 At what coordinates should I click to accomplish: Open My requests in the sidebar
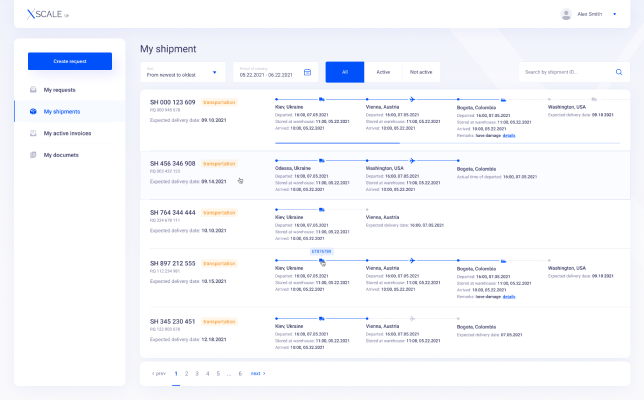pyautogui.click(x=59, y=90)
